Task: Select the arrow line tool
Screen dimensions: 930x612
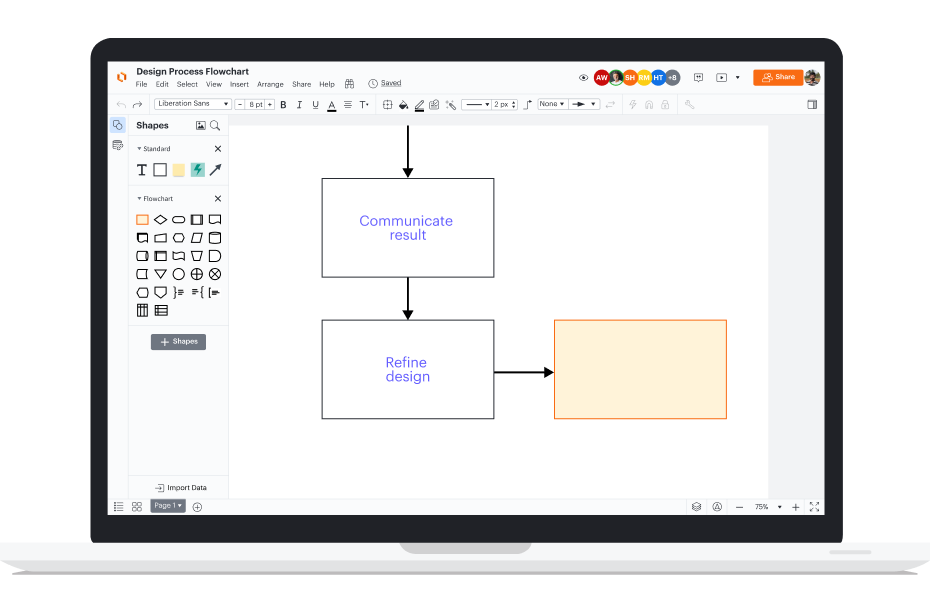Action: [x=215, y=170]
